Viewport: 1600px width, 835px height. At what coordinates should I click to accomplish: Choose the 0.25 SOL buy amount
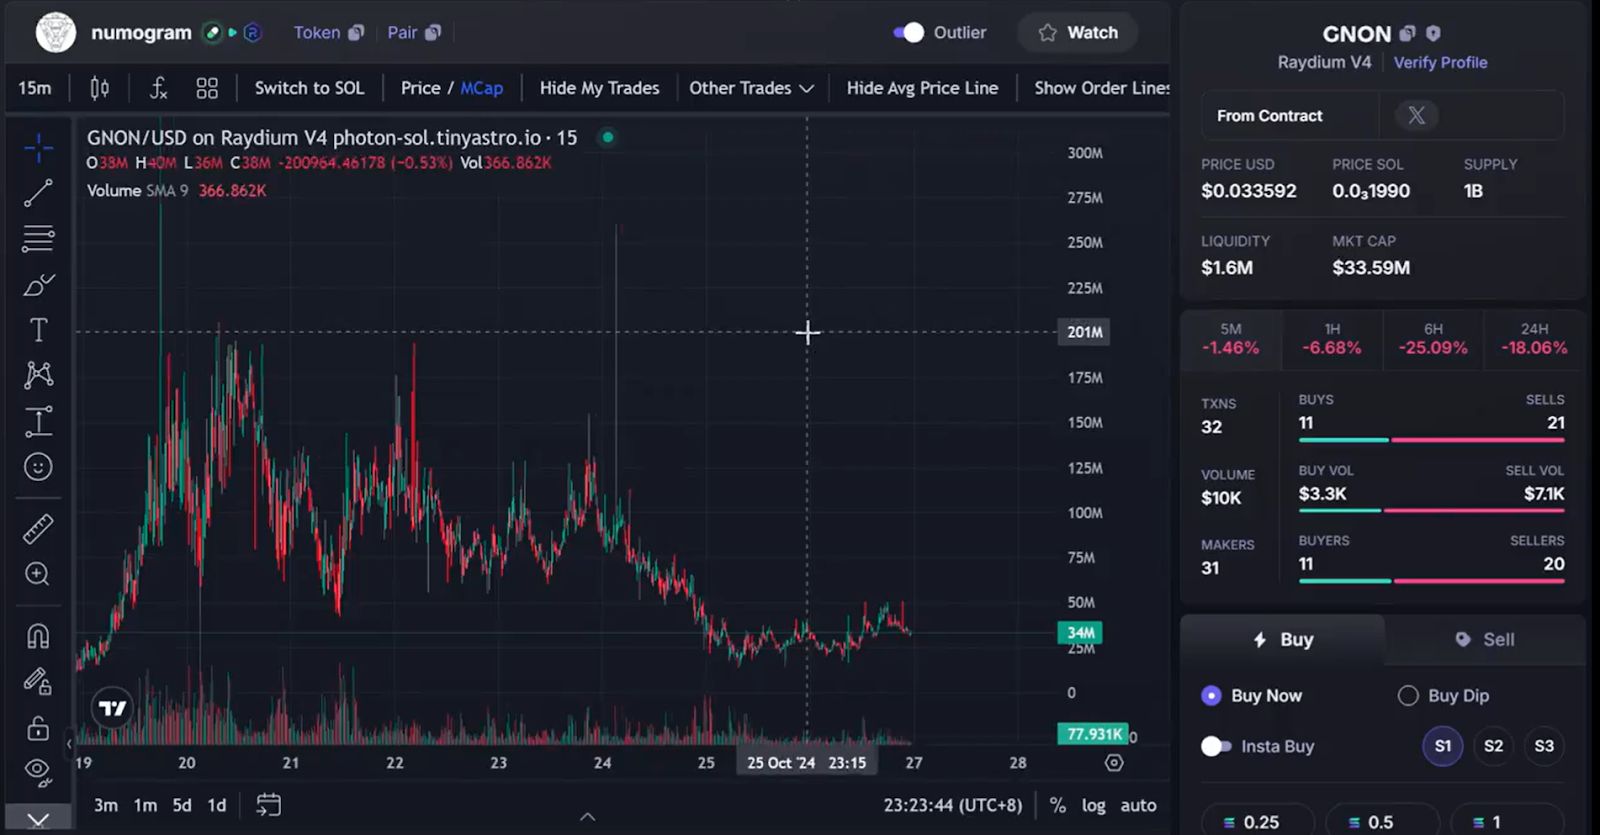(x=1258, y=822)
